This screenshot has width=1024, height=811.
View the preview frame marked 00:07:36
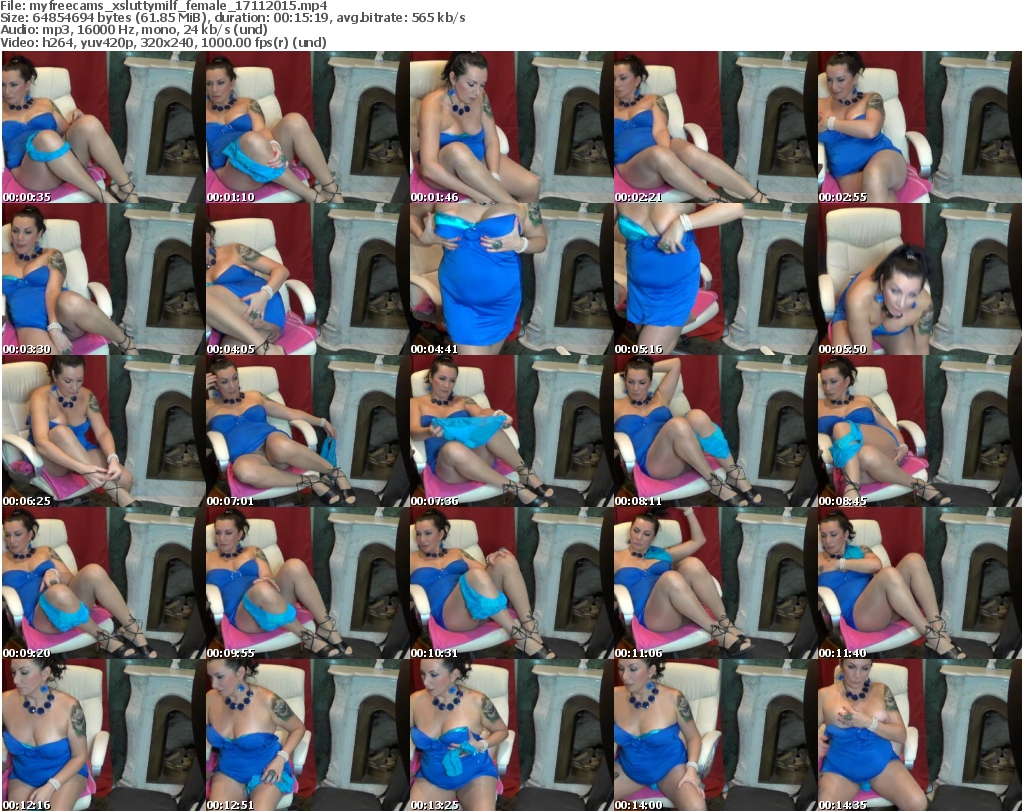[511, 432]
